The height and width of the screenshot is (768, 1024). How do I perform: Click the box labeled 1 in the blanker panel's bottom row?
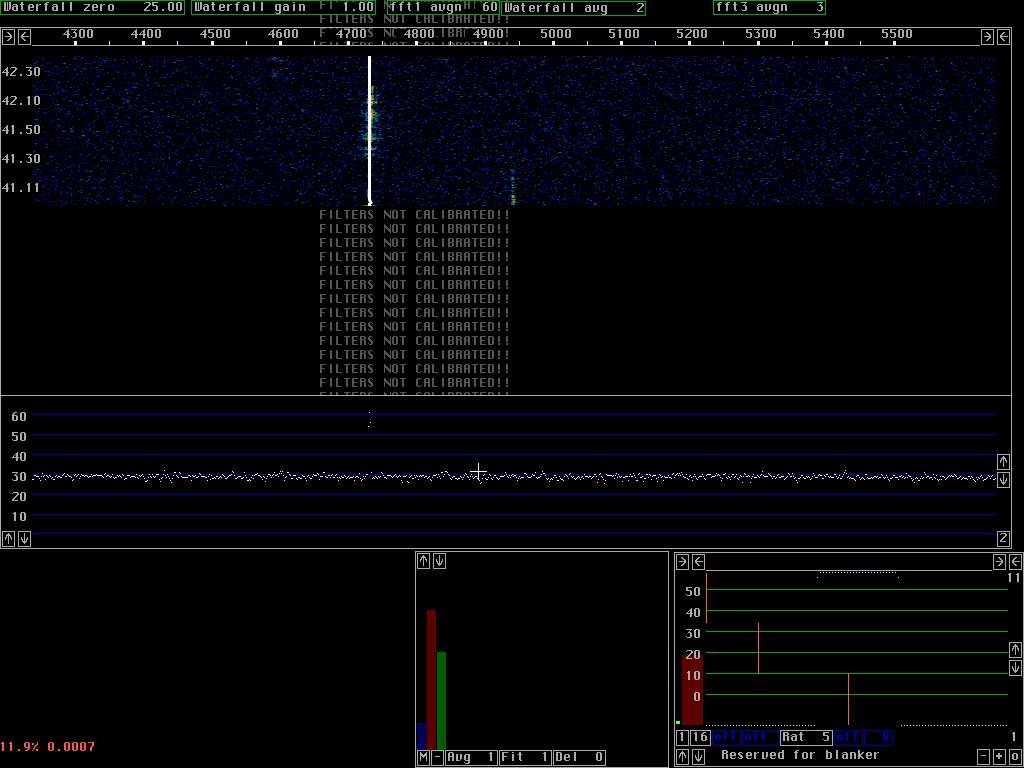[682, 737]
